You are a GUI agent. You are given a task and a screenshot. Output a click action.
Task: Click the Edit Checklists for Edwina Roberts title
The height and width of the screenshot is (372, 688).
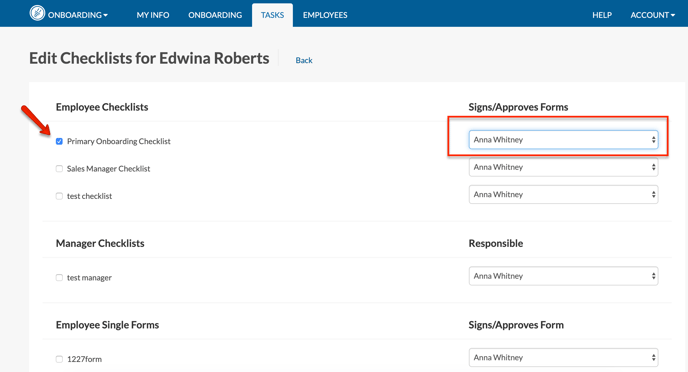[149, 58]
